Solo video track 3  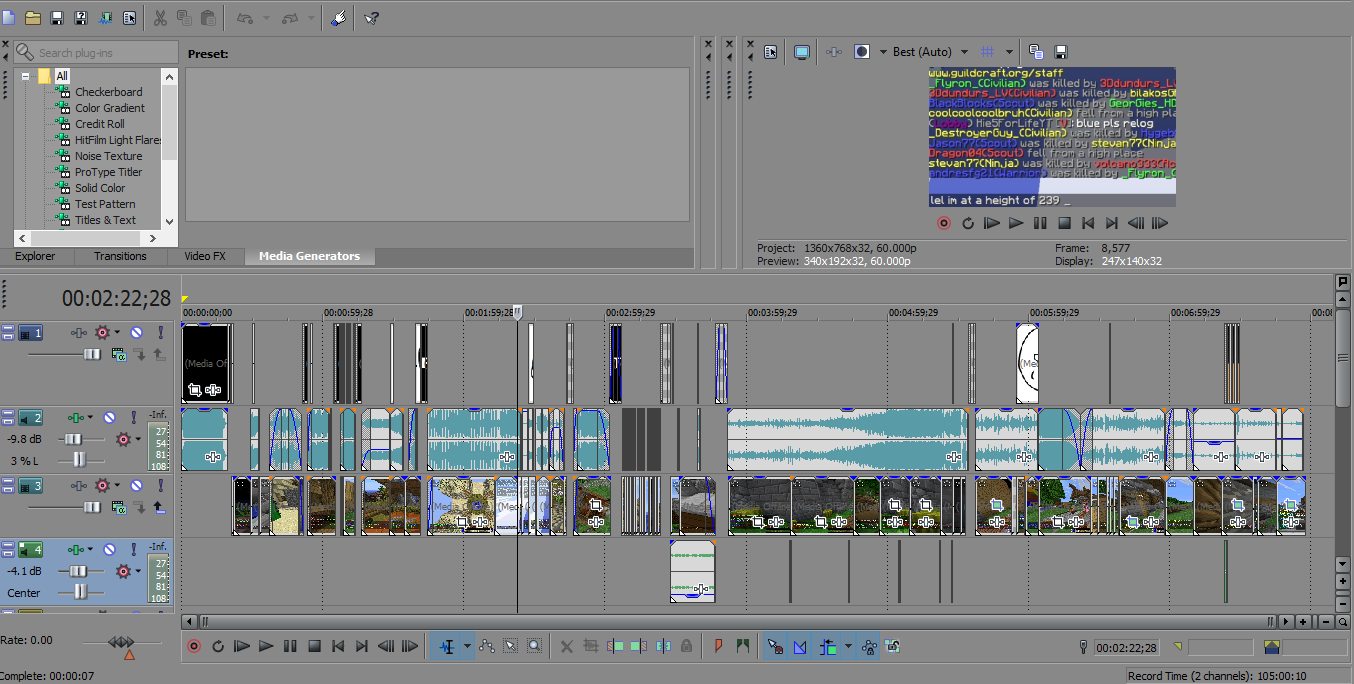(160, 485)
